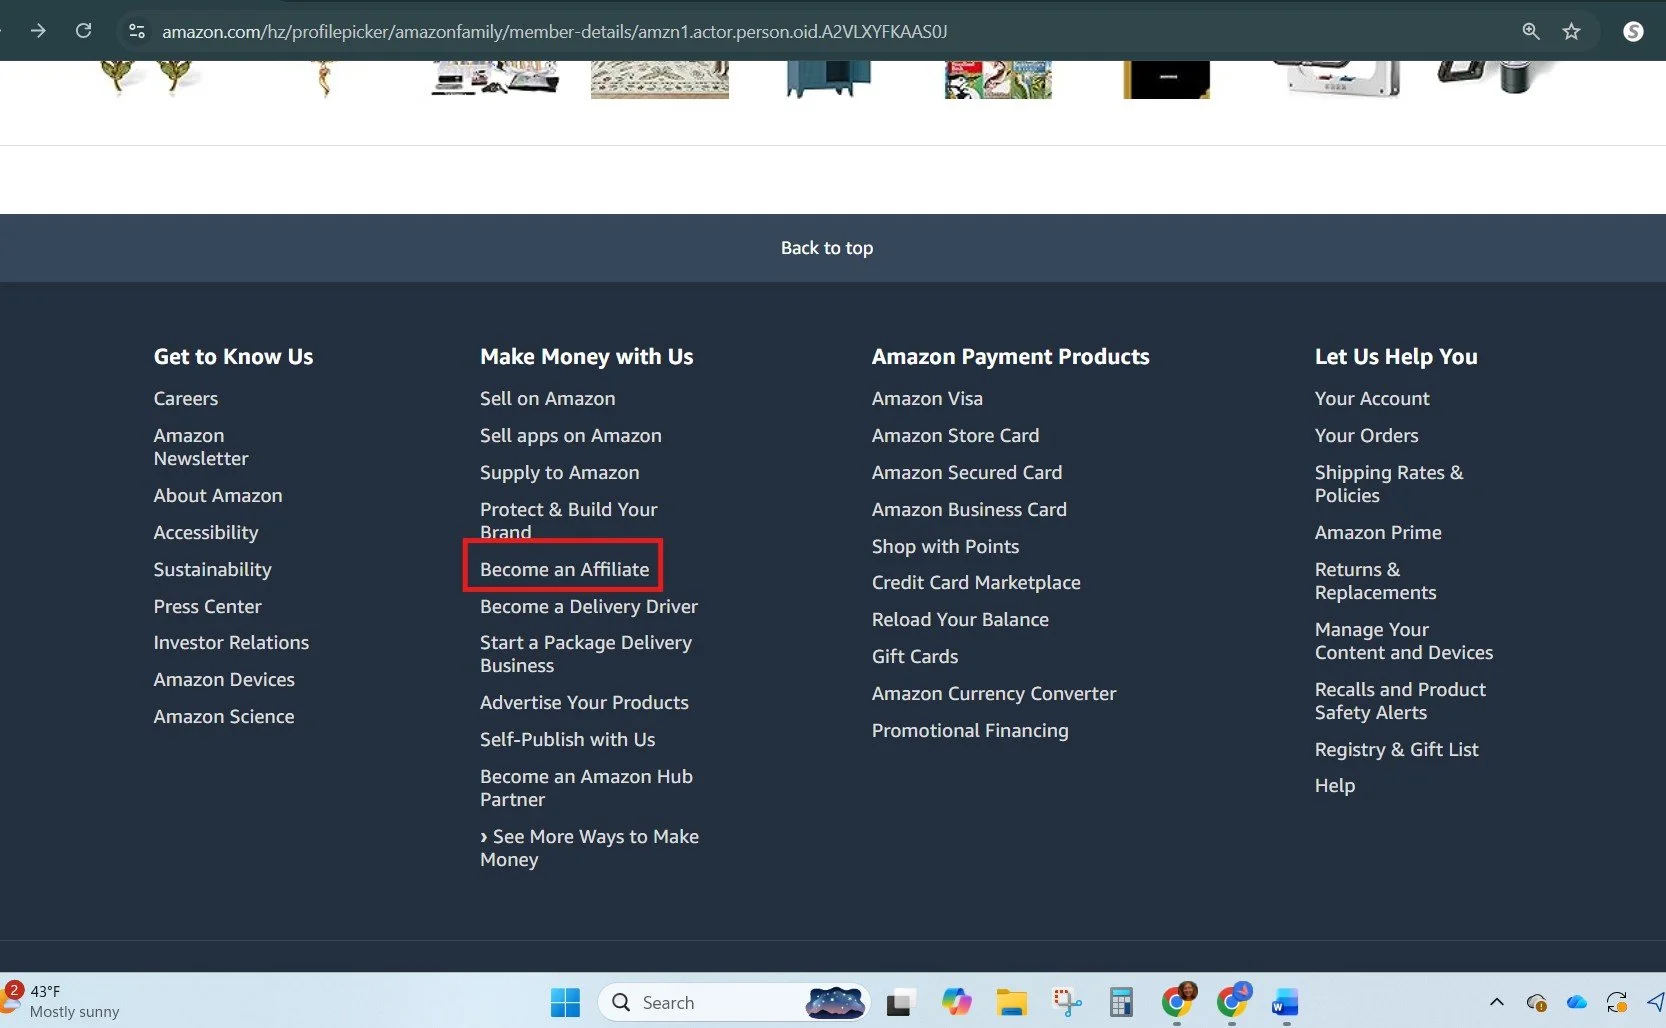This screenshot has height=1028, width=1666.
Task: Click the Chrome profile avatar
Action: [x=1633, y=31]
